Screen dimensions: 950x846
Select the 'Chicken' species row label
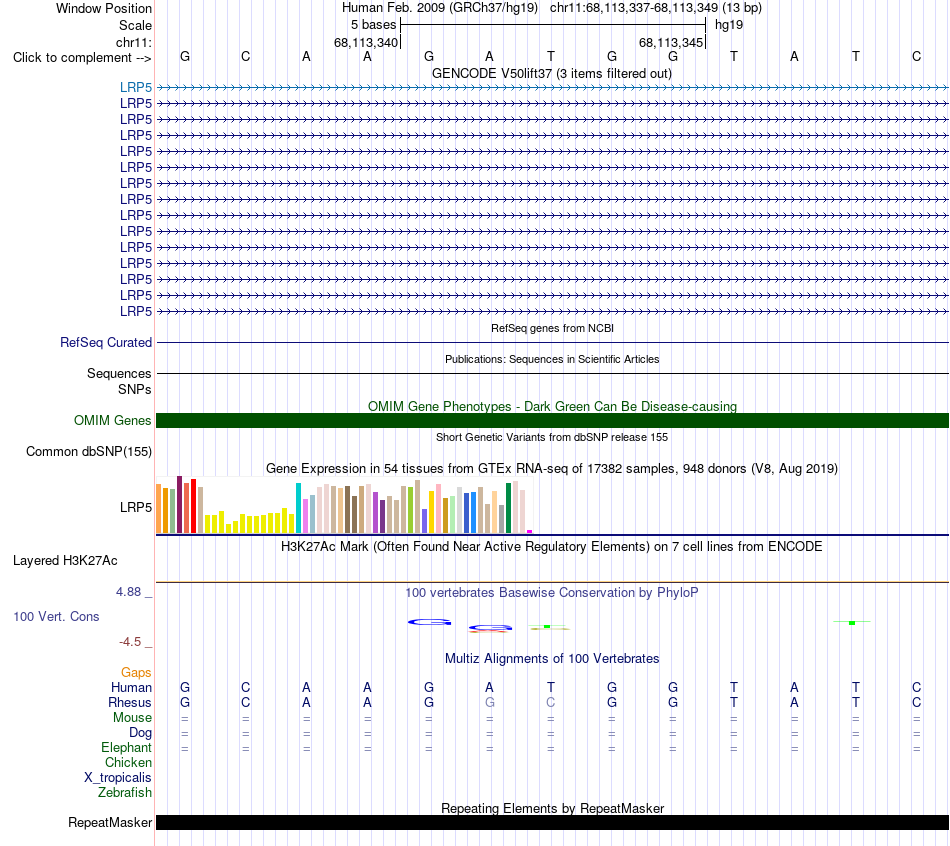pyautogui.click(x=128, y=762)
